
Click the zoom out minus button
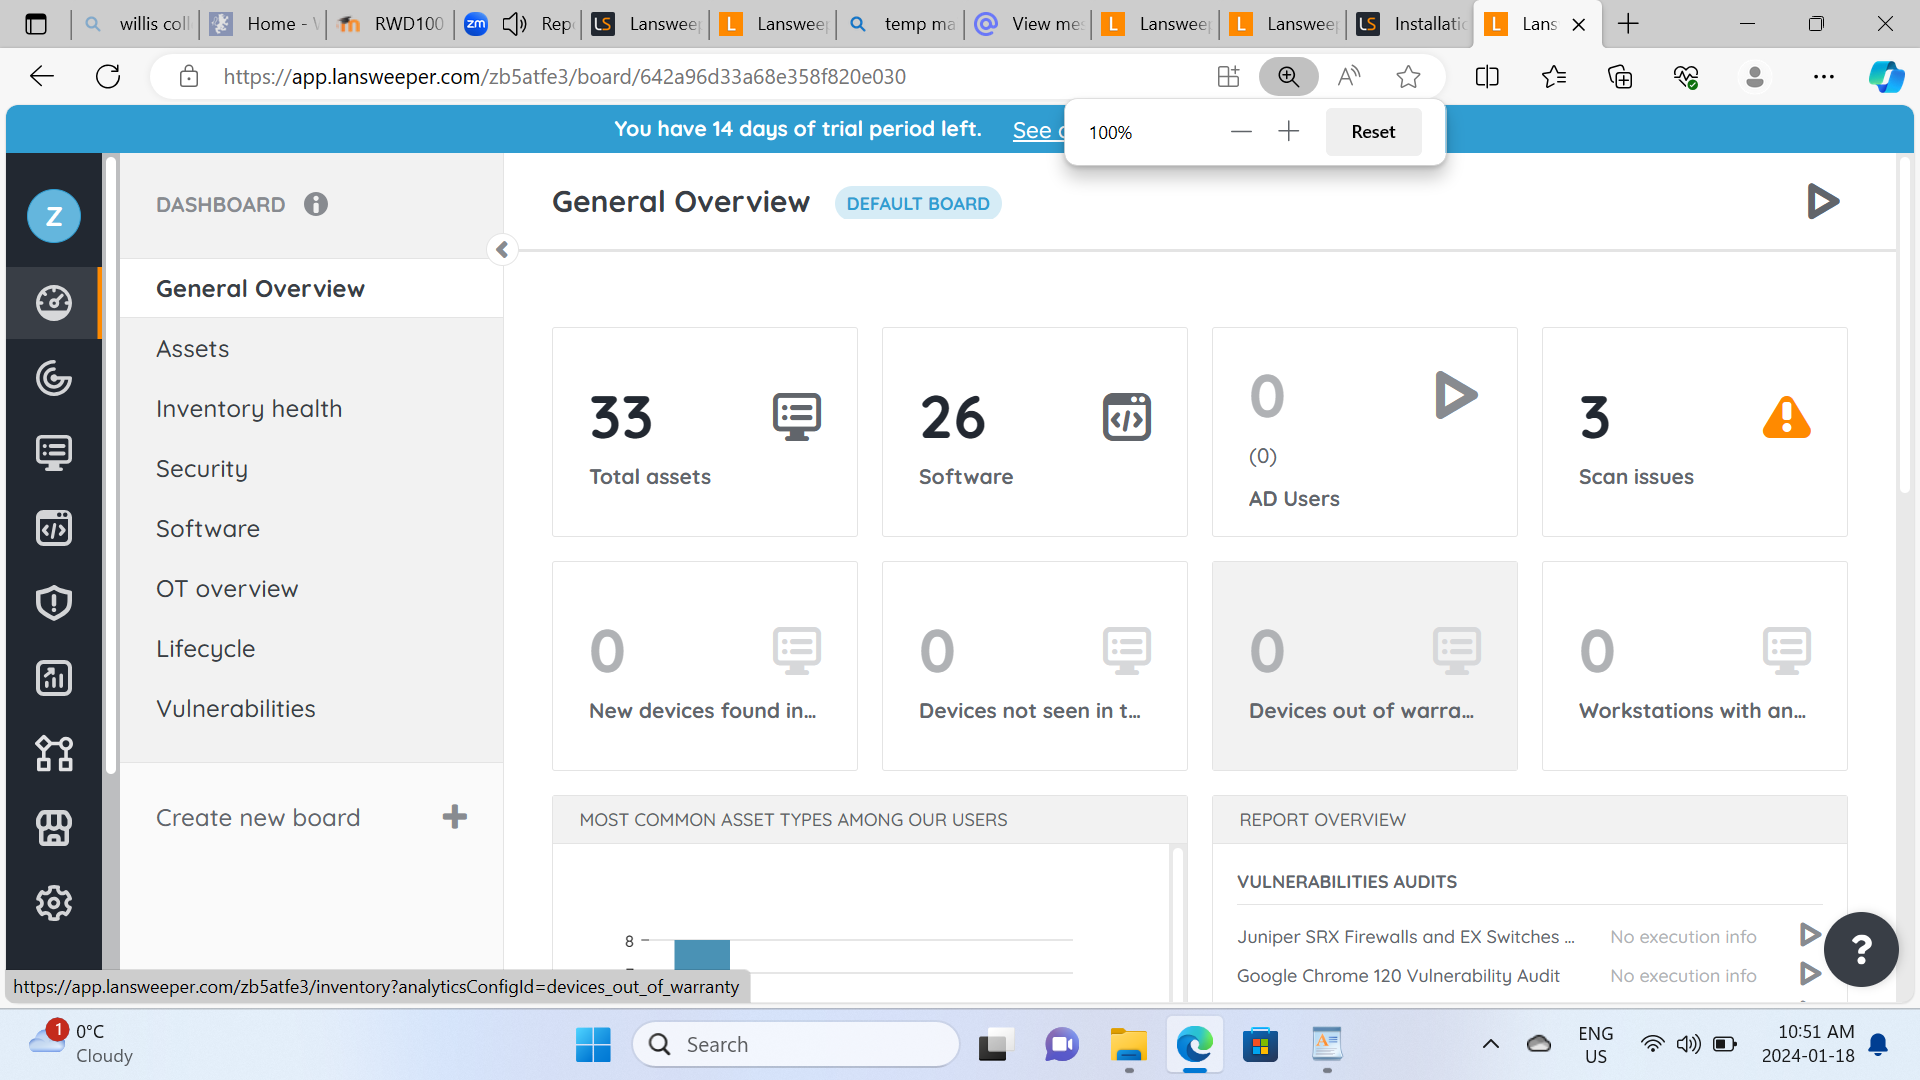click(x=1241, y=132)
